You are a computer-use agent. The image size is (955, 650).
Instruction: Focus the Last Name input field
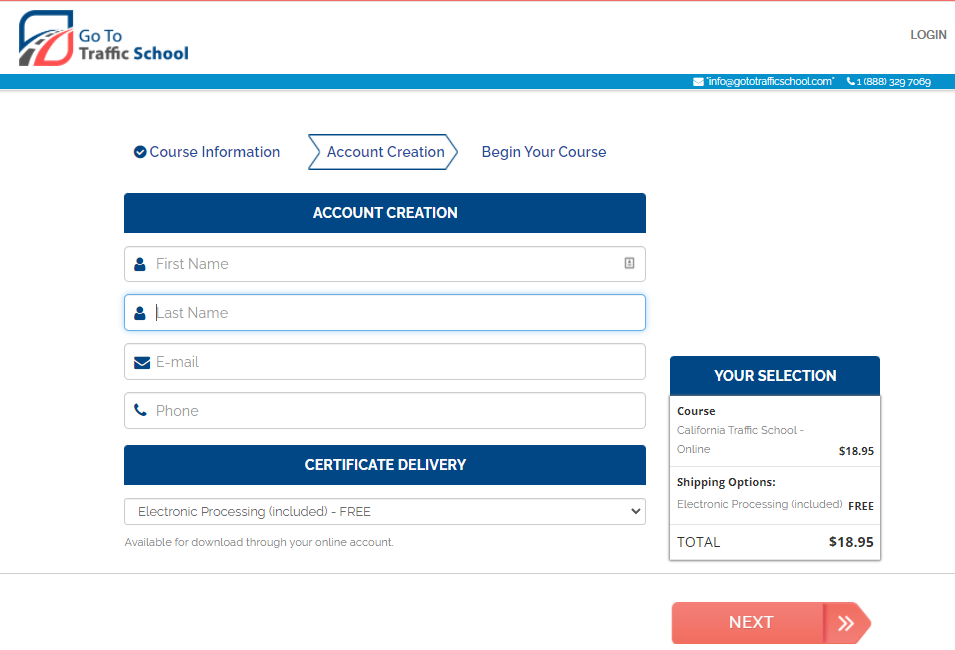pyautogui.click(x=385, y=313)
